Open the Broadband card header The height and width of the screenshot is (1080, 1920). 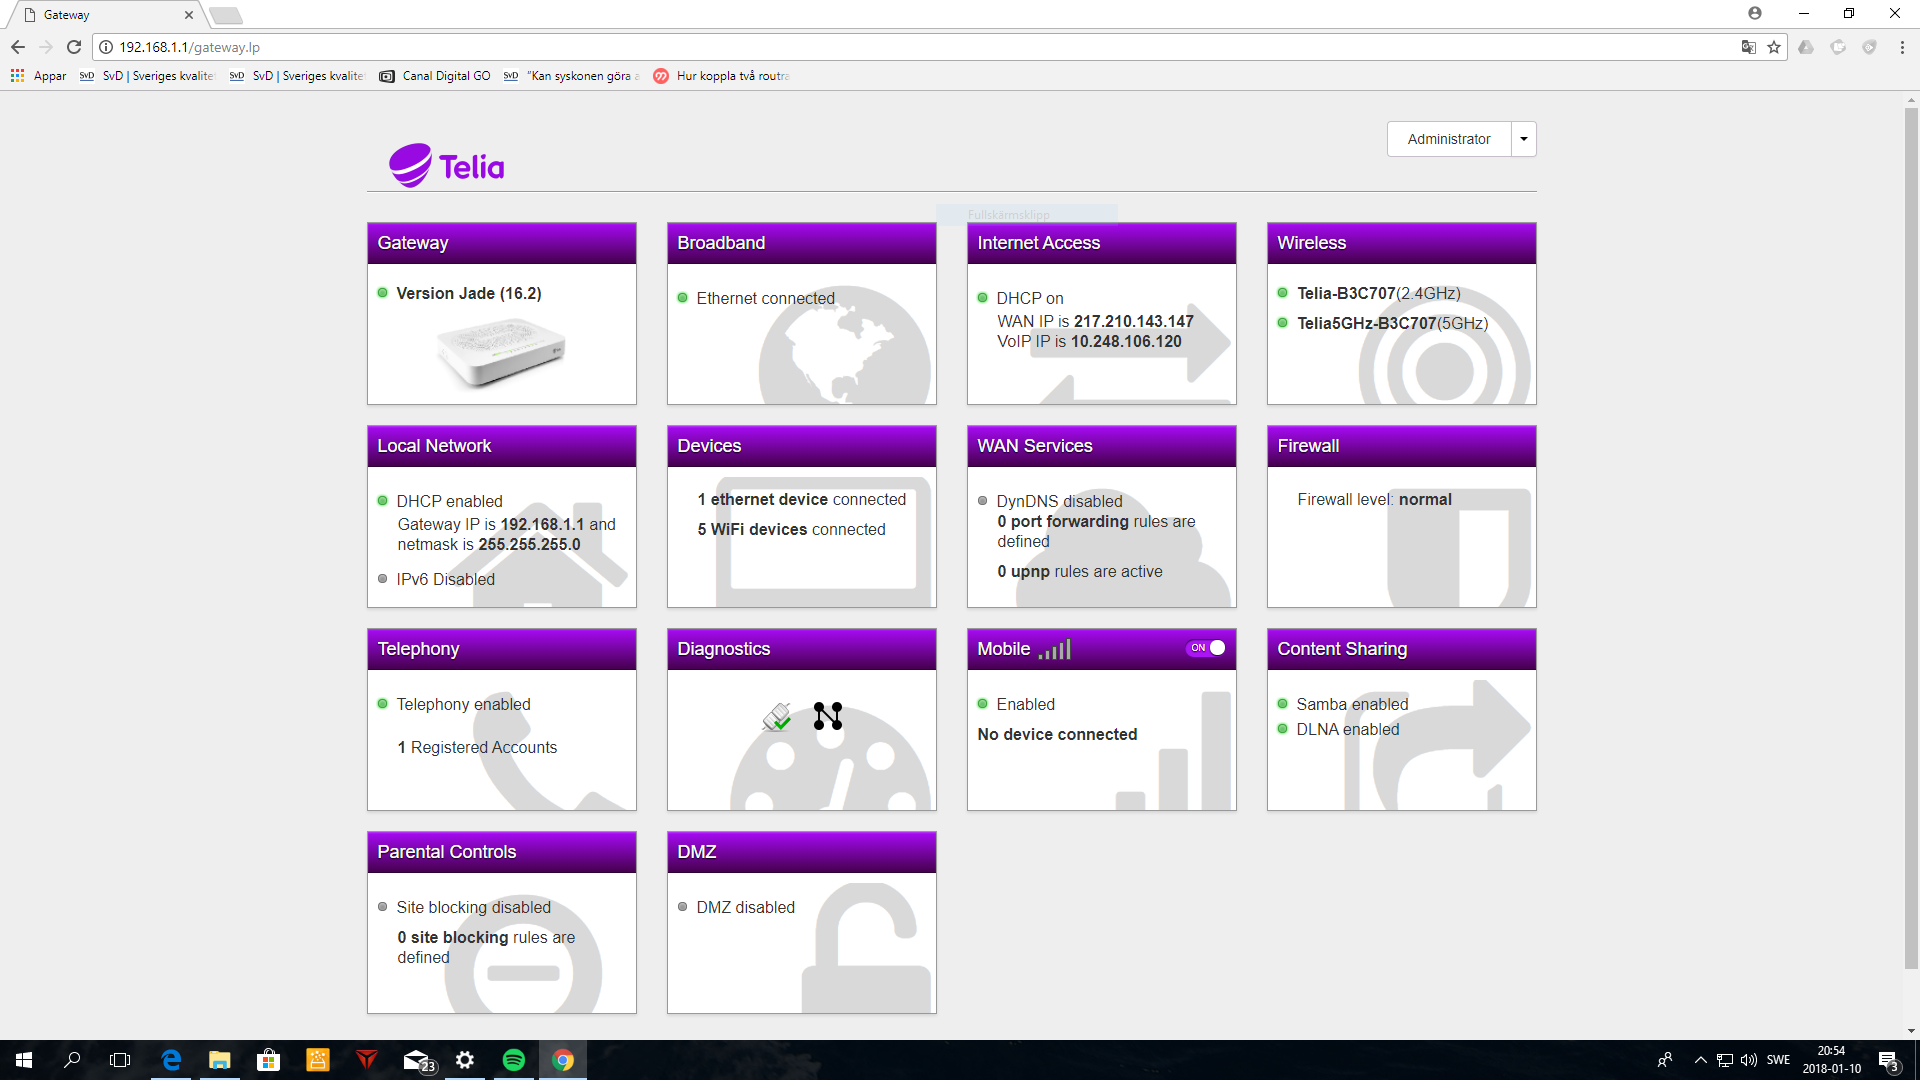pyautogui.click(x=802, y=243)
